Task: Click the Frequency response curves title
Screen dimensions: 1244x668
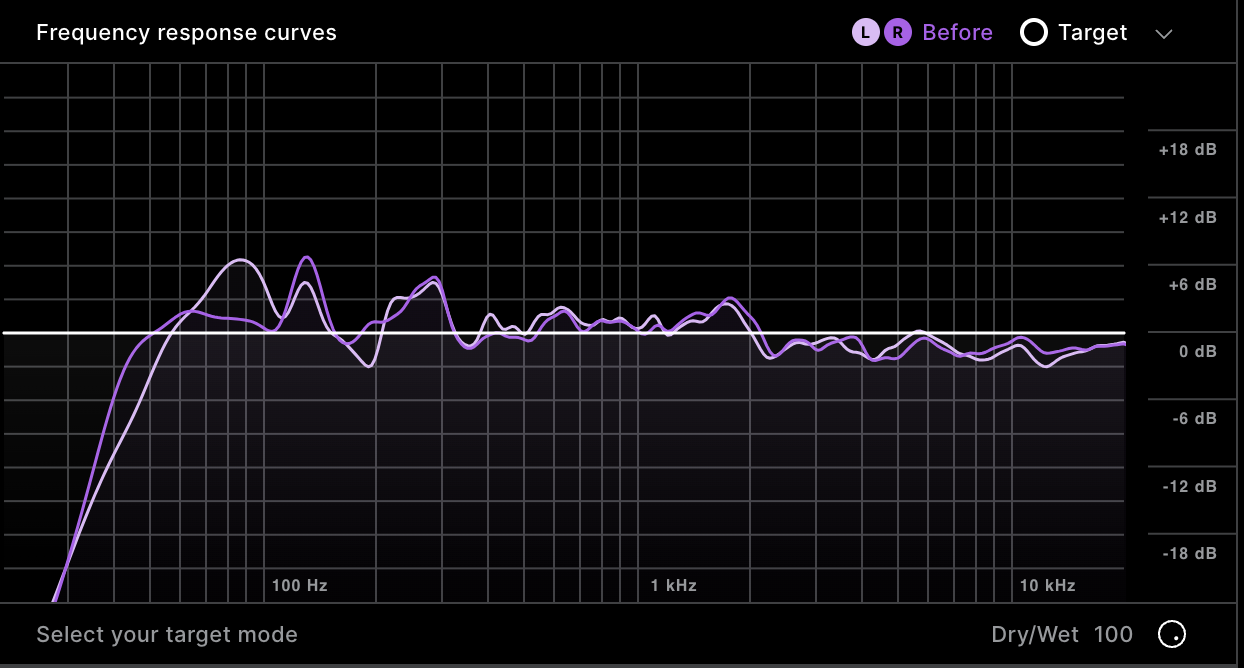Action: click(x=186, y=33)
